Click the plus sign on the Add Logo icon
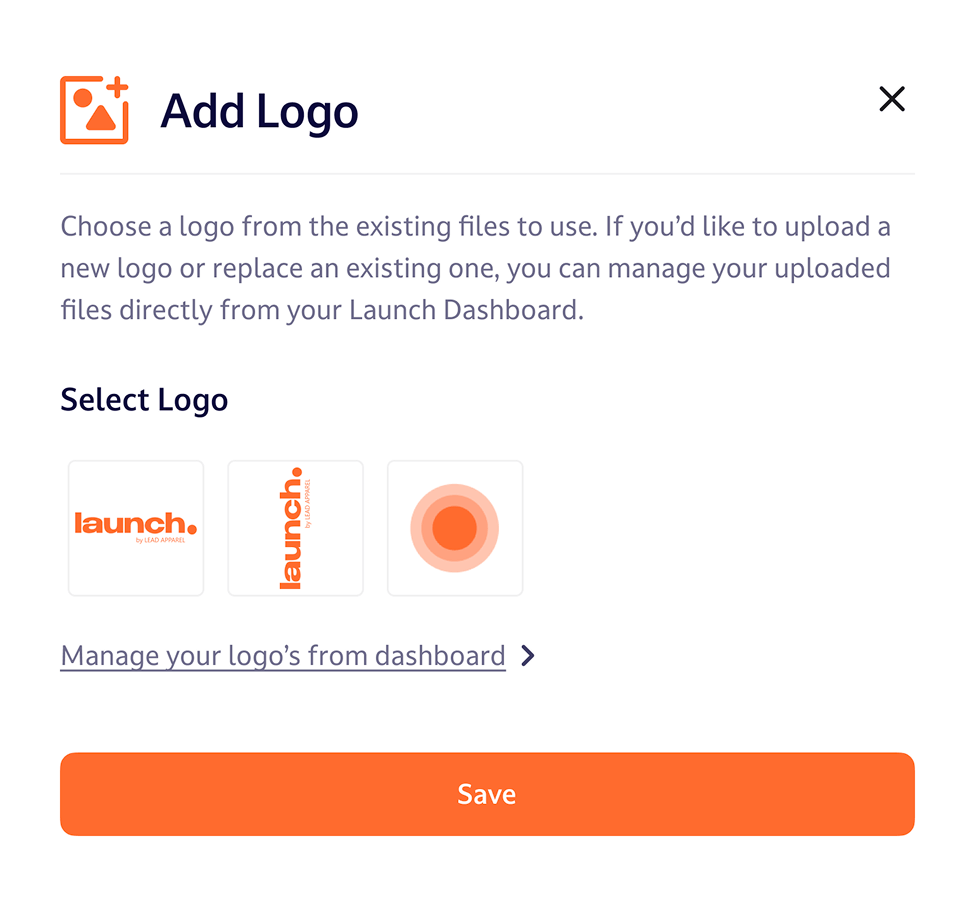975x912 pixels. (118, 88)
